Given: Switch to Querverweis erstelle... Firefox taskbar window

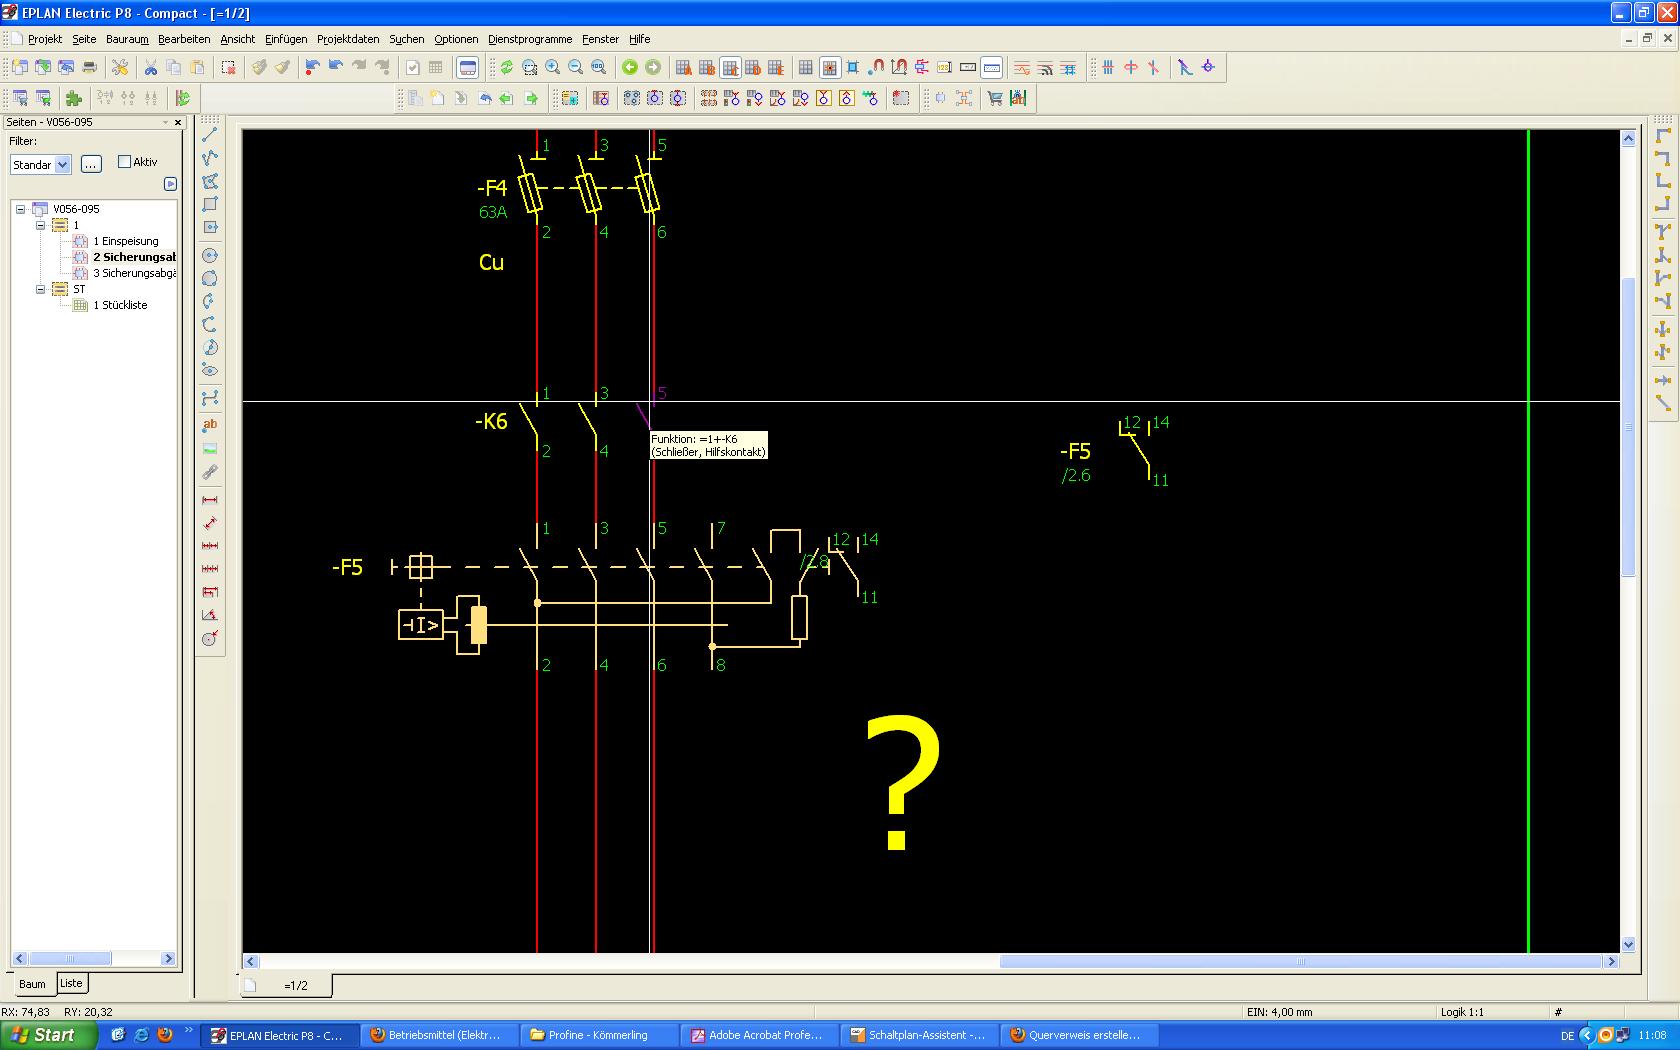Looking at the screenshot, I should [x=1079, y=1035].
